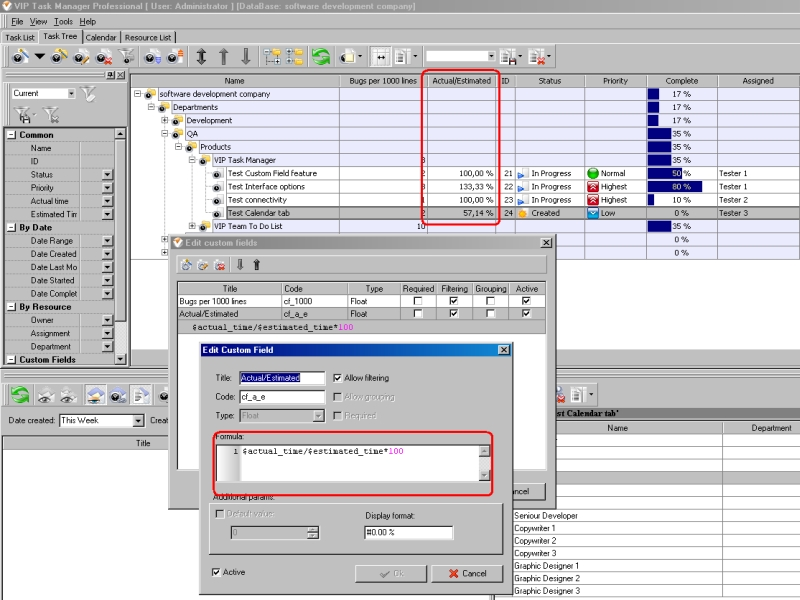
Task: Toggle the Active checkbox in Edit Custom Field
Action: [216, 572]
